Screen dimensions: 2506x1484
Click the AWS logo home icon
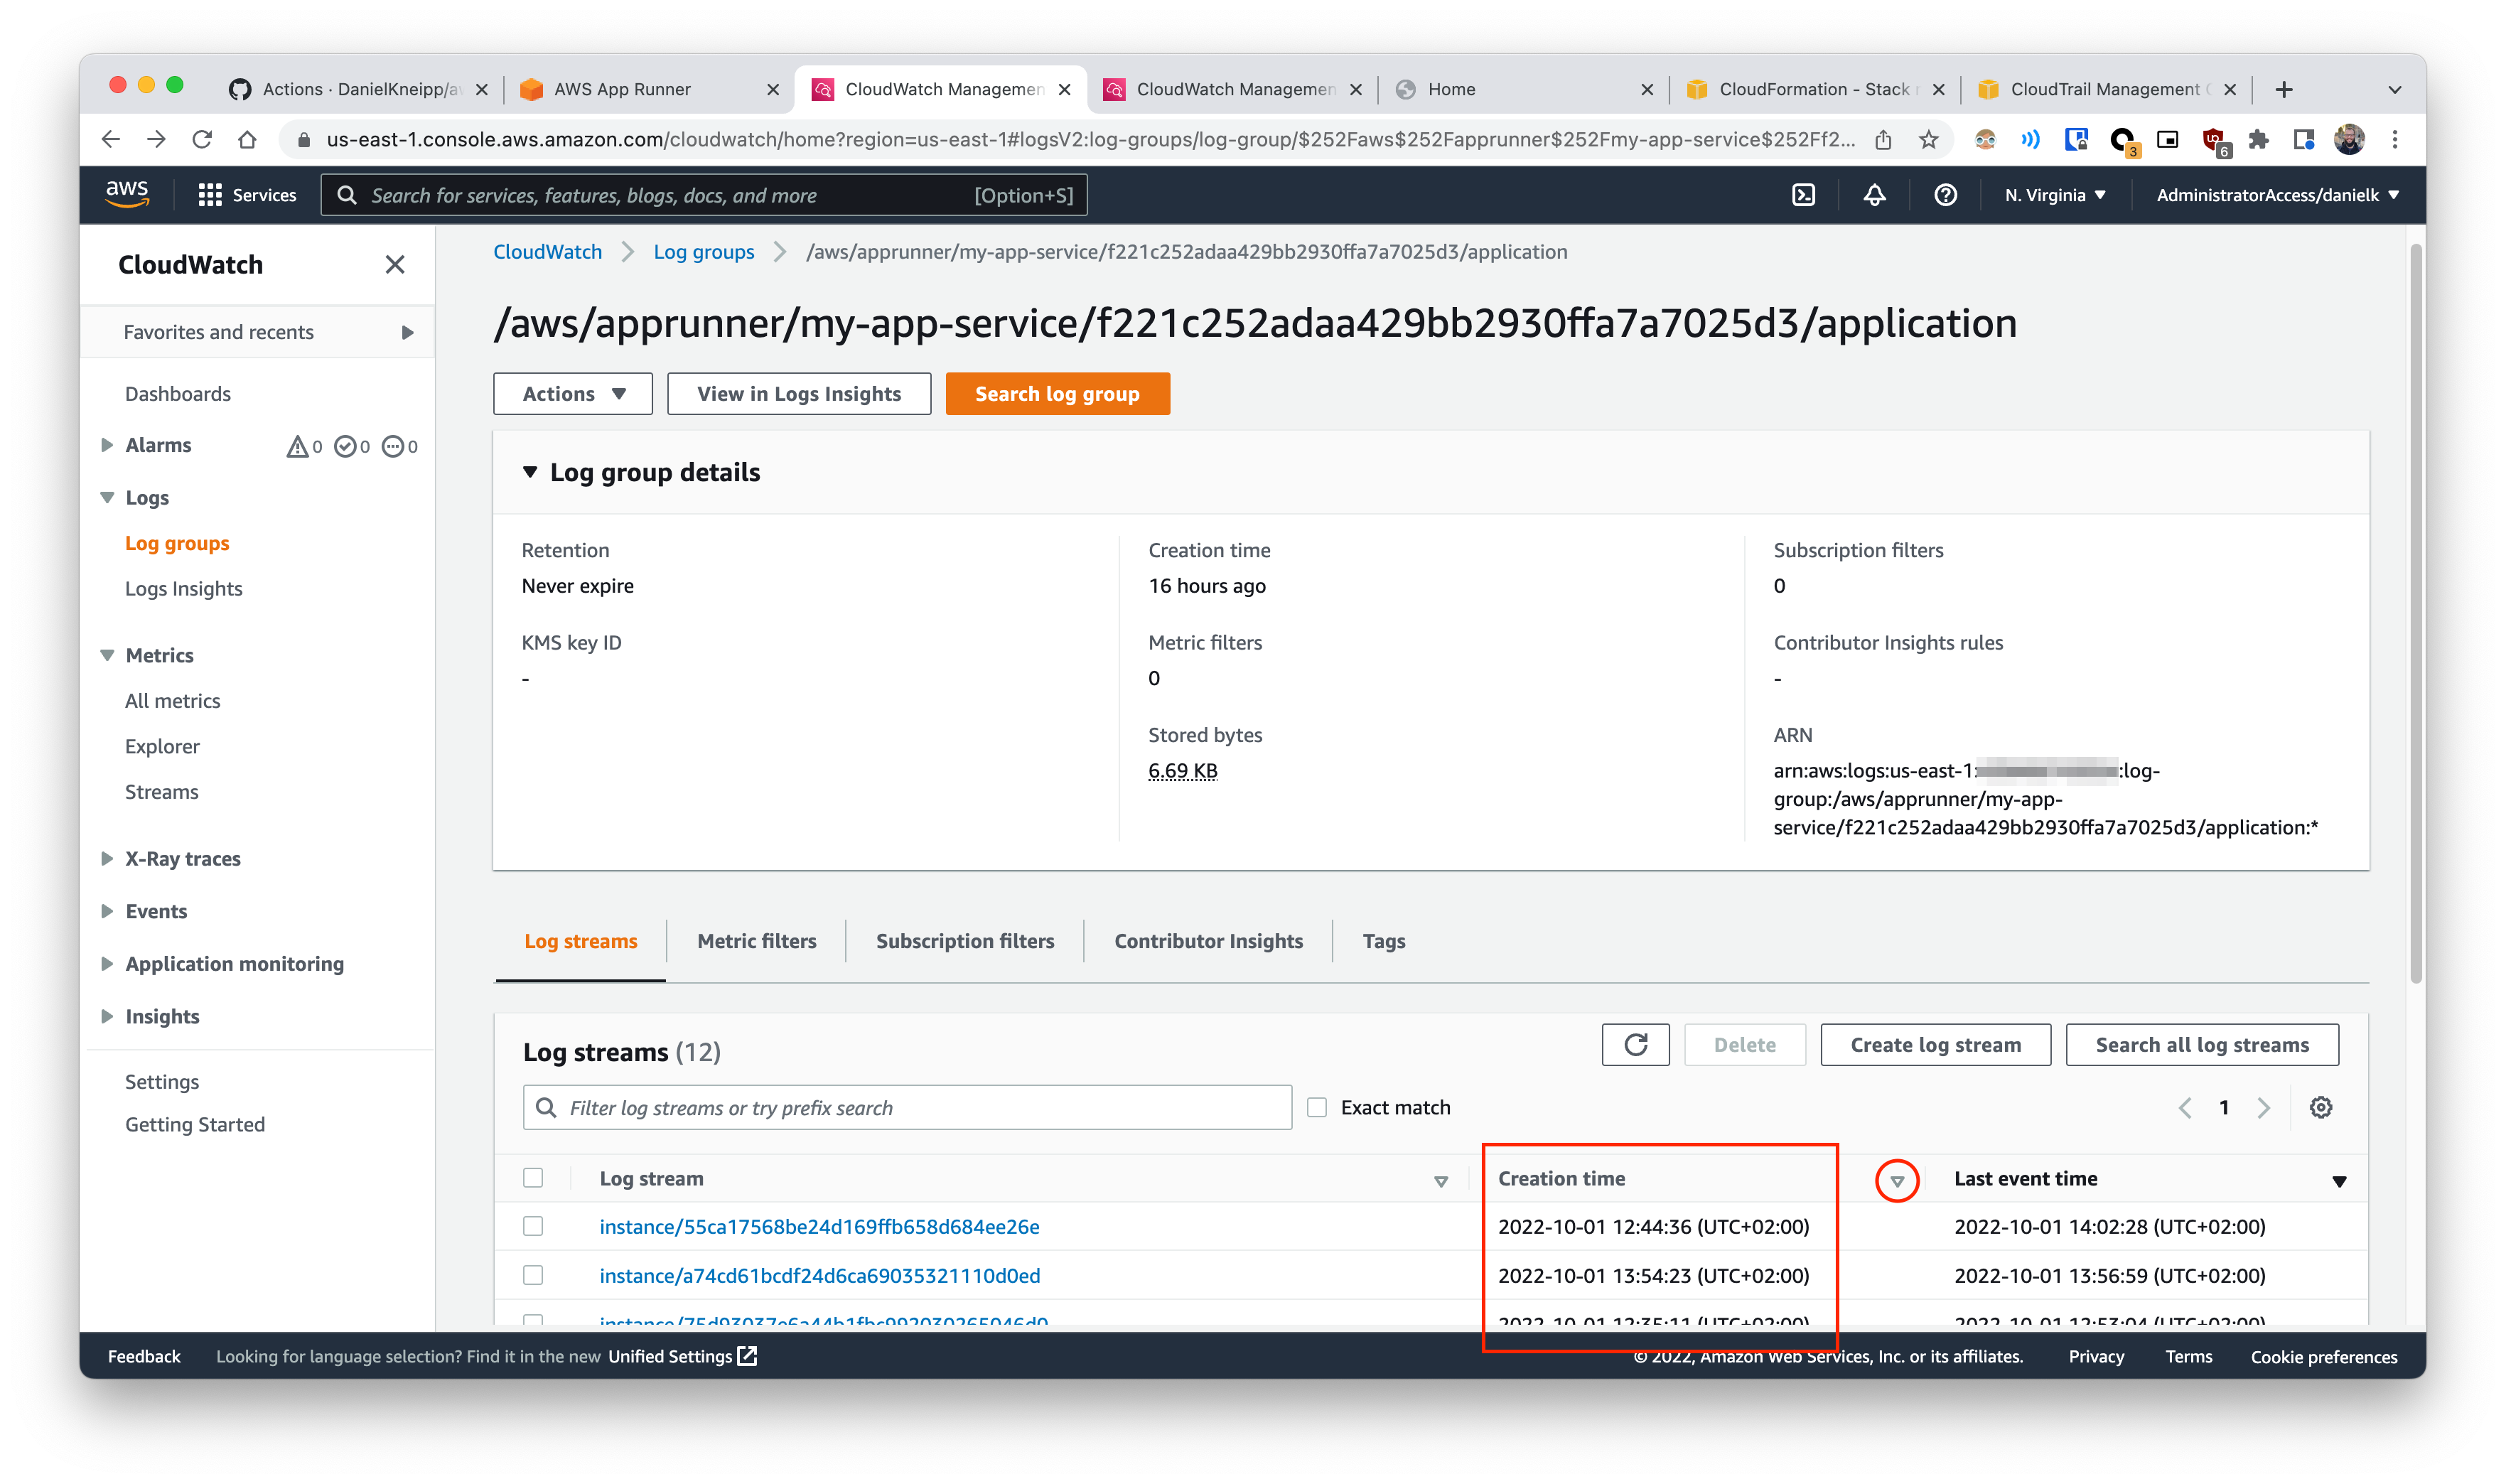(x=127, y=193)
